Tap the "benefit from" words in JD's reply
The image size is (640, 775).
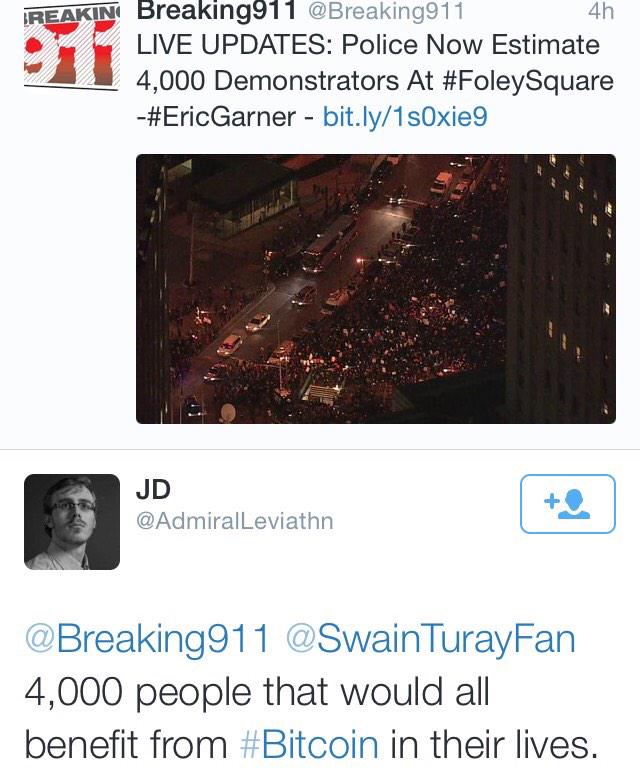[x=126, y=744]
